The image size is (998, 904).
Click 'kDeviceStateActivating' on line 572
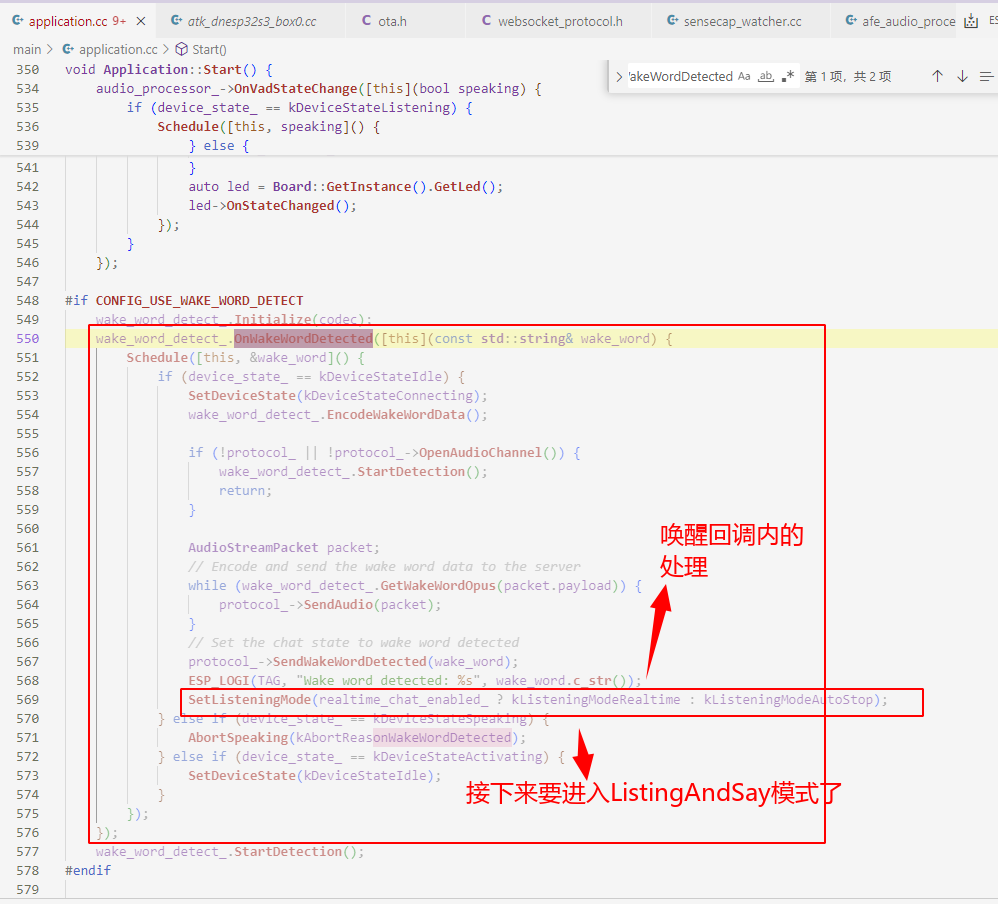click(457, 757)
